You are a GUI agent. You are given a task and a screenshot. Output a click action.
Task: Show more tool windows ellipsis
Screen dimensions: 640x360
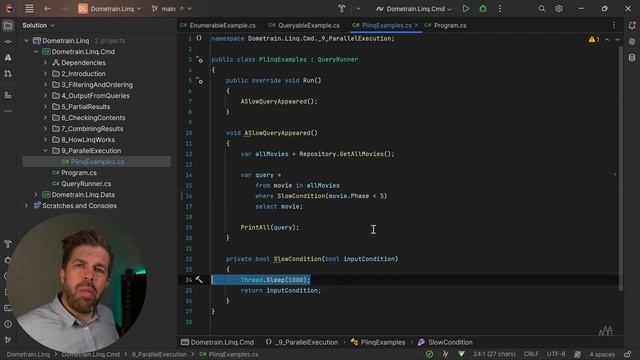coord(8,111)
